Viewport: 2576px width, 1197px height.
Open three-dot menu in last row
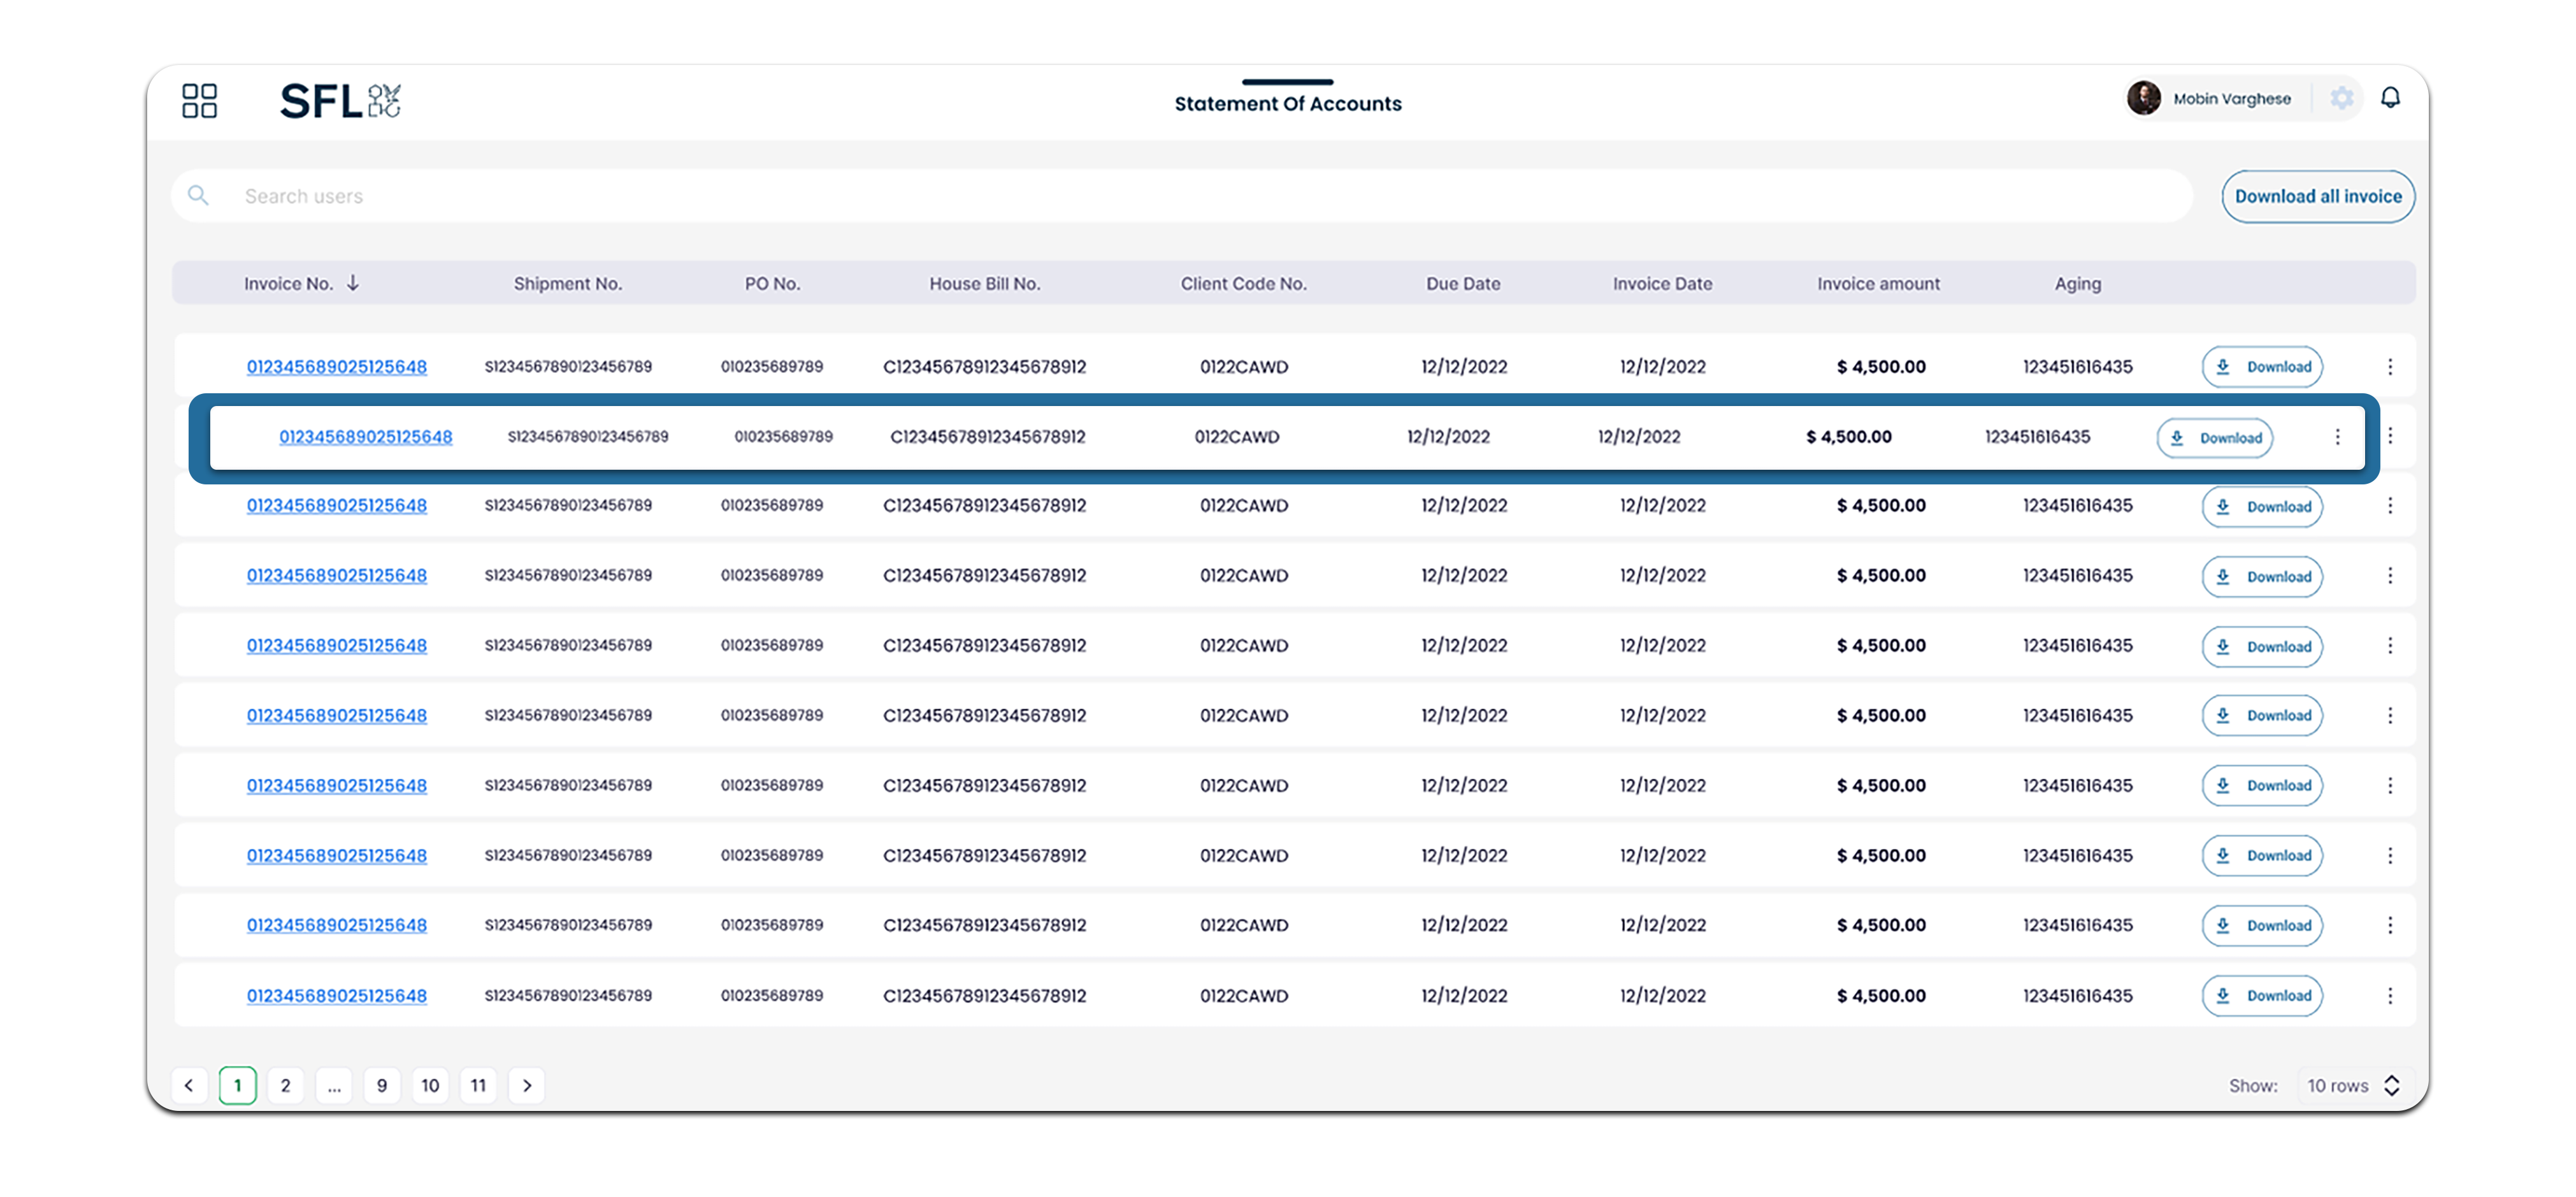tap(2390, 996)
